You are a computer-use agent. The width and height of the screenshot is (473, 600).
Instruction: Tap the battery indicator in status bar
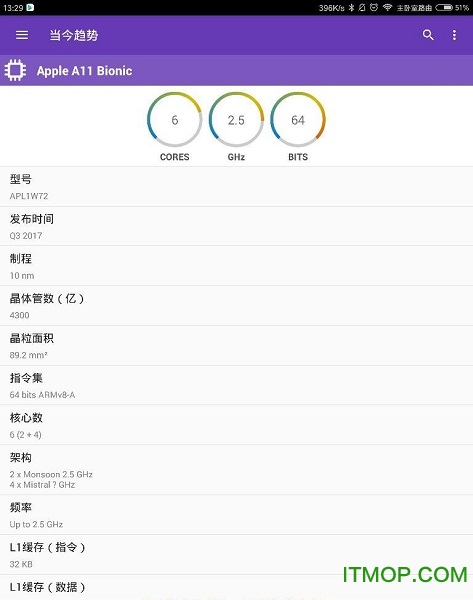coord(444,8)
